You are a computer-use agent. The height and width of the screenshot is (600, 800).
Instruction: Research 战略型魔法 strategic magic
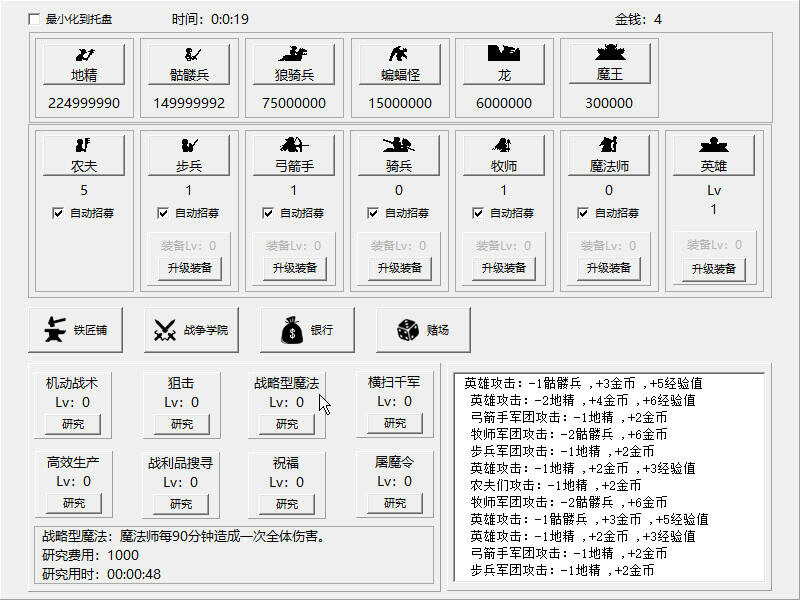288,423
